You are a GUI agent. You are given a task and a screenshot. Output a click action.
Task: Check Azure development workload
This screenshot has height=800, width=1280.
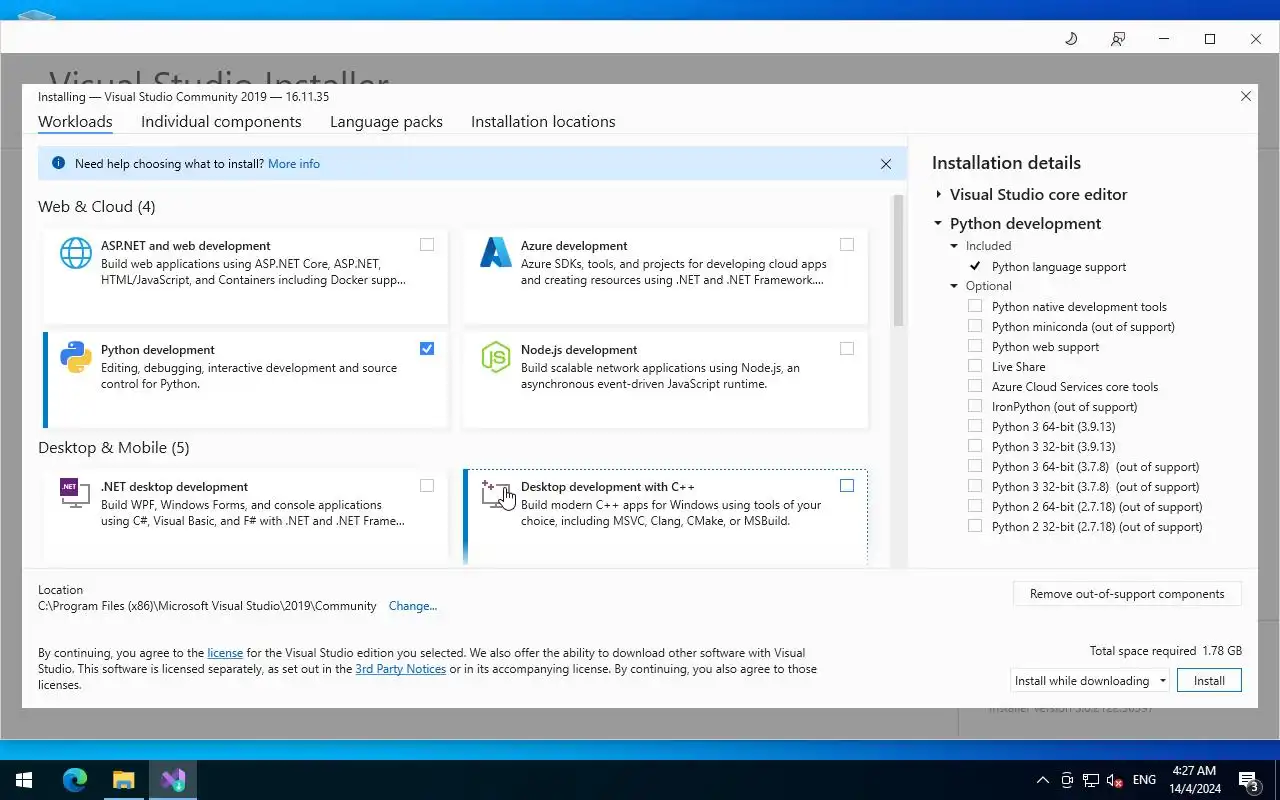[847, 245]
